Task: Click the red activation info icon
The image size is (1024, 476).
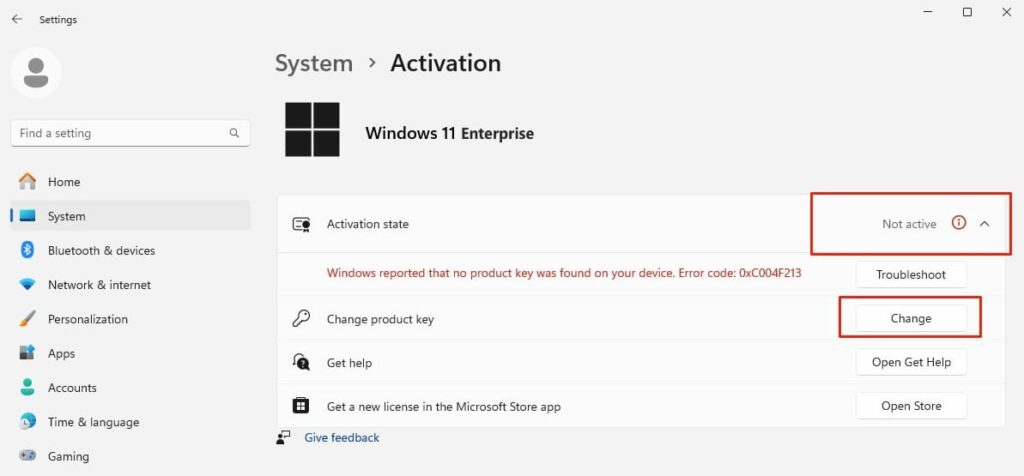Action: 959,224
